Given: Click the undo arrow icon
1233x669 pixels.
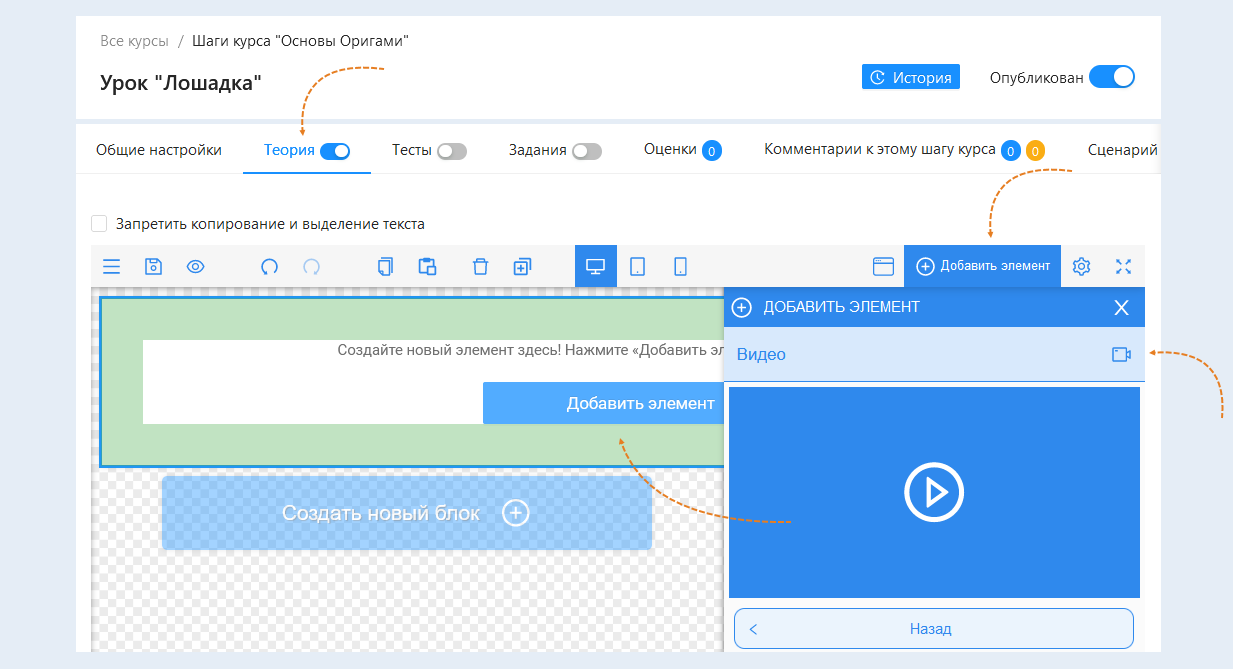Looking at the screenshot, I should (269, 266).
